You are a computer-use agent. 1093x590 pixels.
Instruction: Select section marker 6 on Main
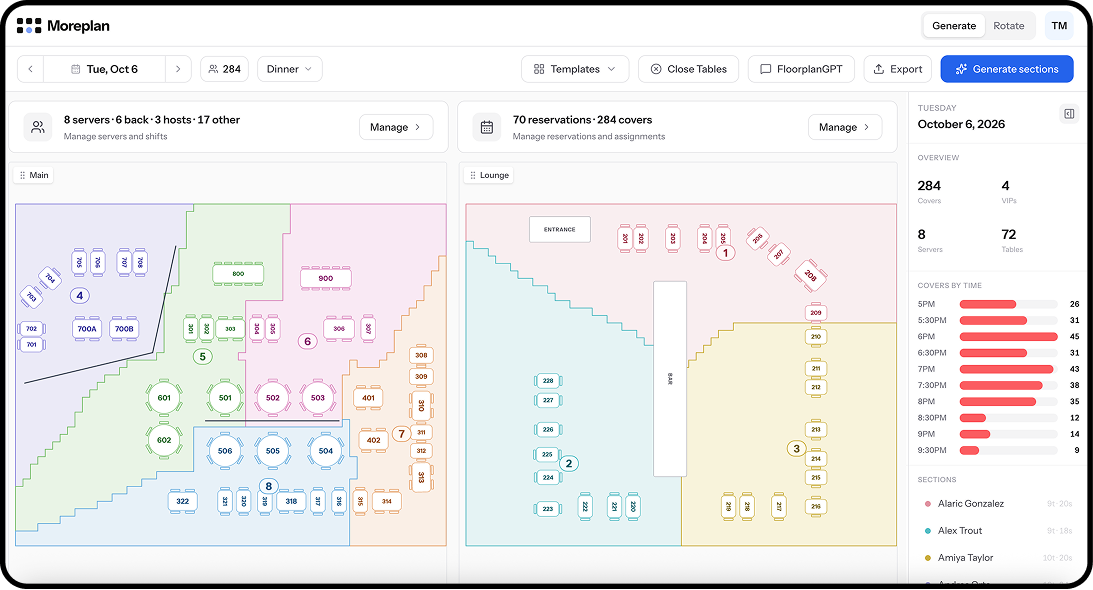pyautogui.click(x=307, y=341)
